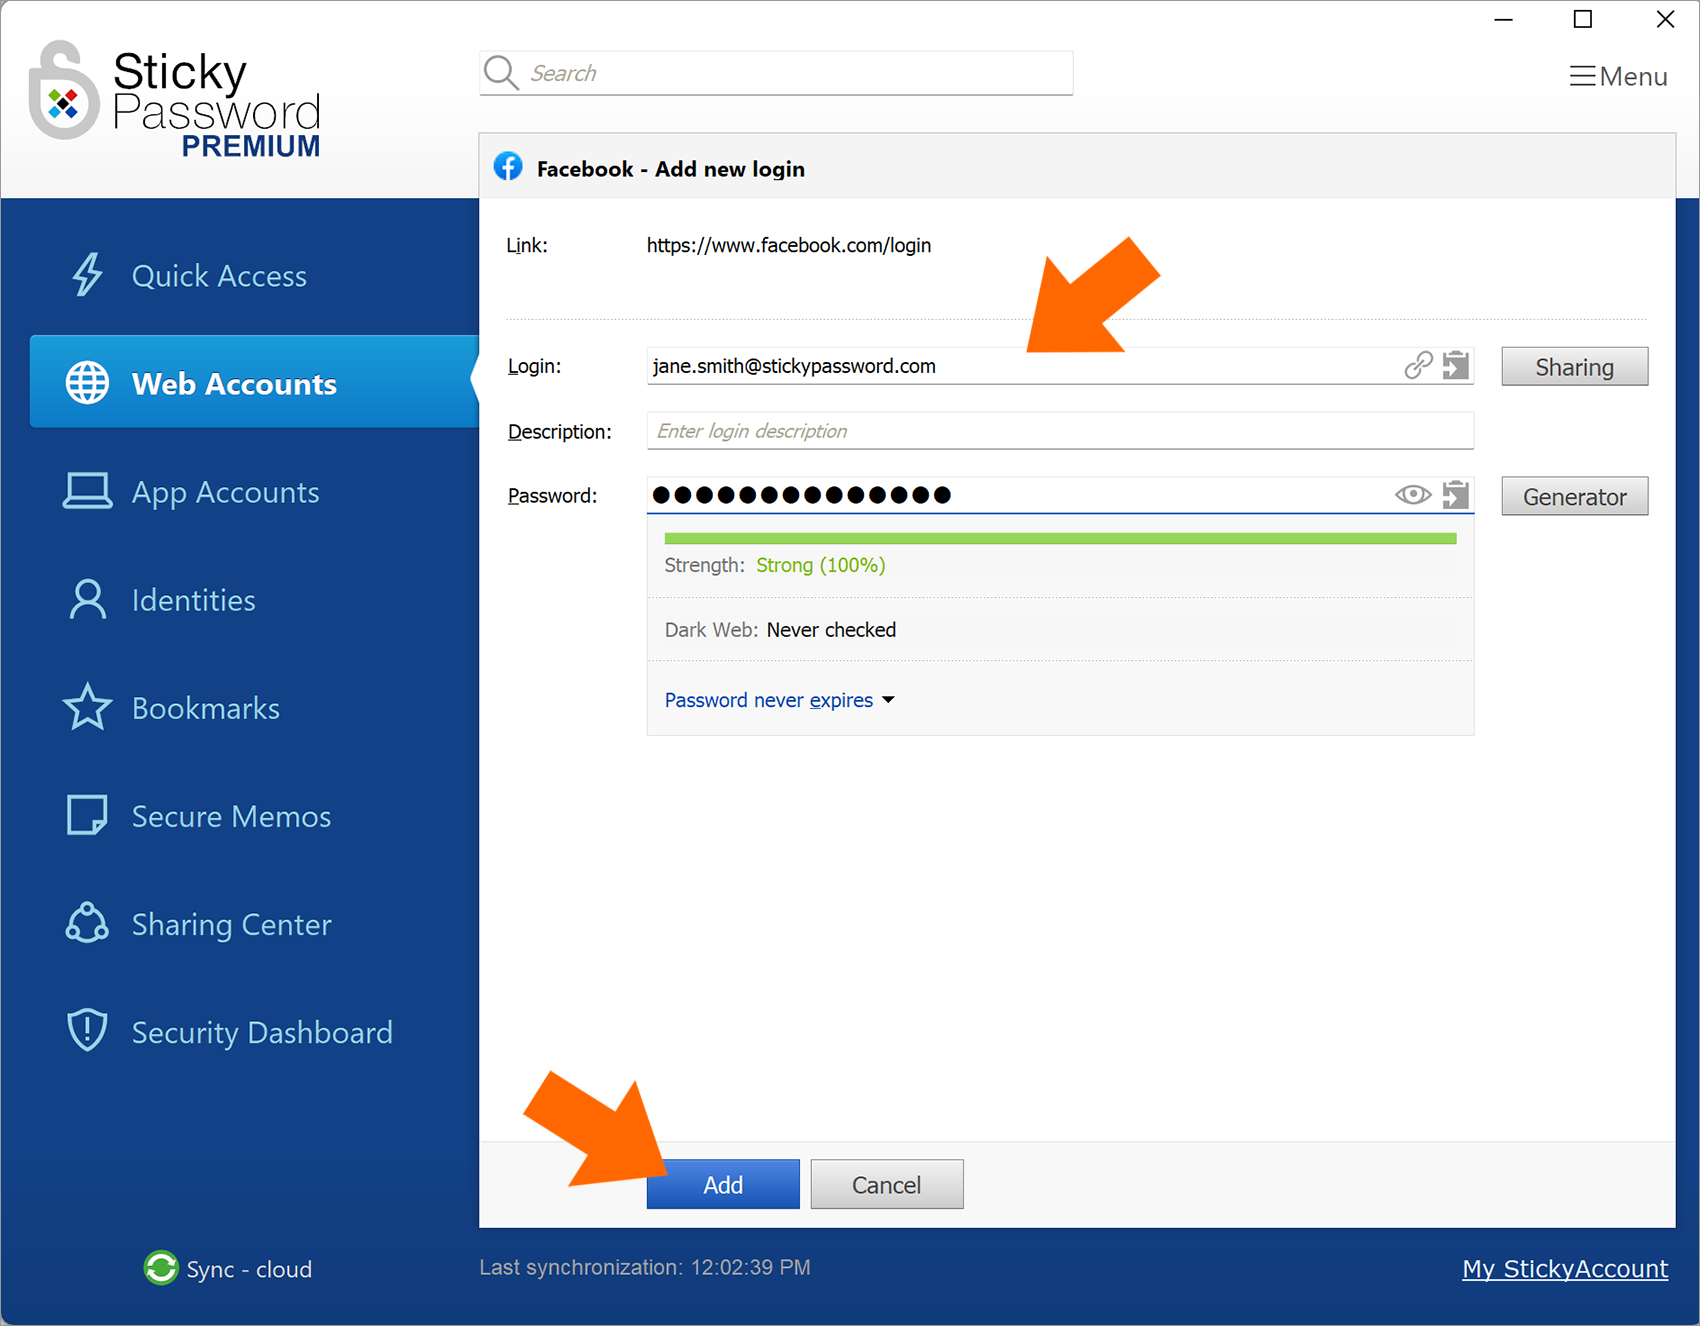Click the Strong (100%) strength text

[820, 565]
